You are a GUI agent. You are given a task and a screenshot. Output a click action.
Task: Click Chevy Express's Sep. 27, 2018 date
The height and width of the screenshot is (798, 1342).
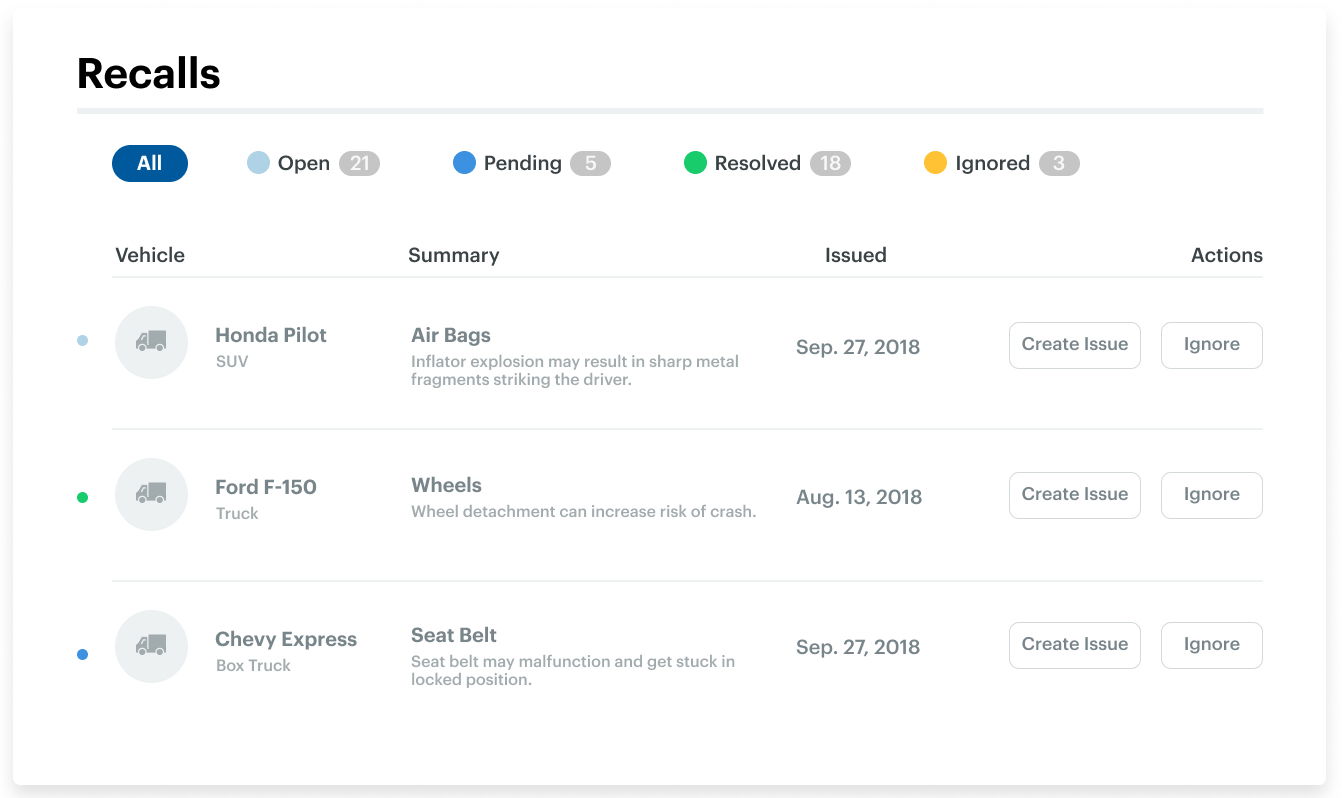point(858,647)
